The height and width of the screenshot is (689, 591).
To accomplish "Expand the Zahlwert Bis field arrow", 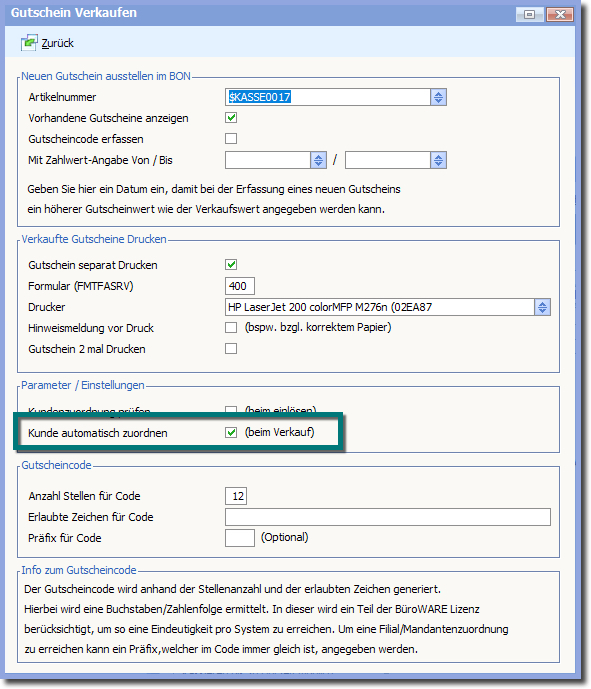I will point(438,160).
